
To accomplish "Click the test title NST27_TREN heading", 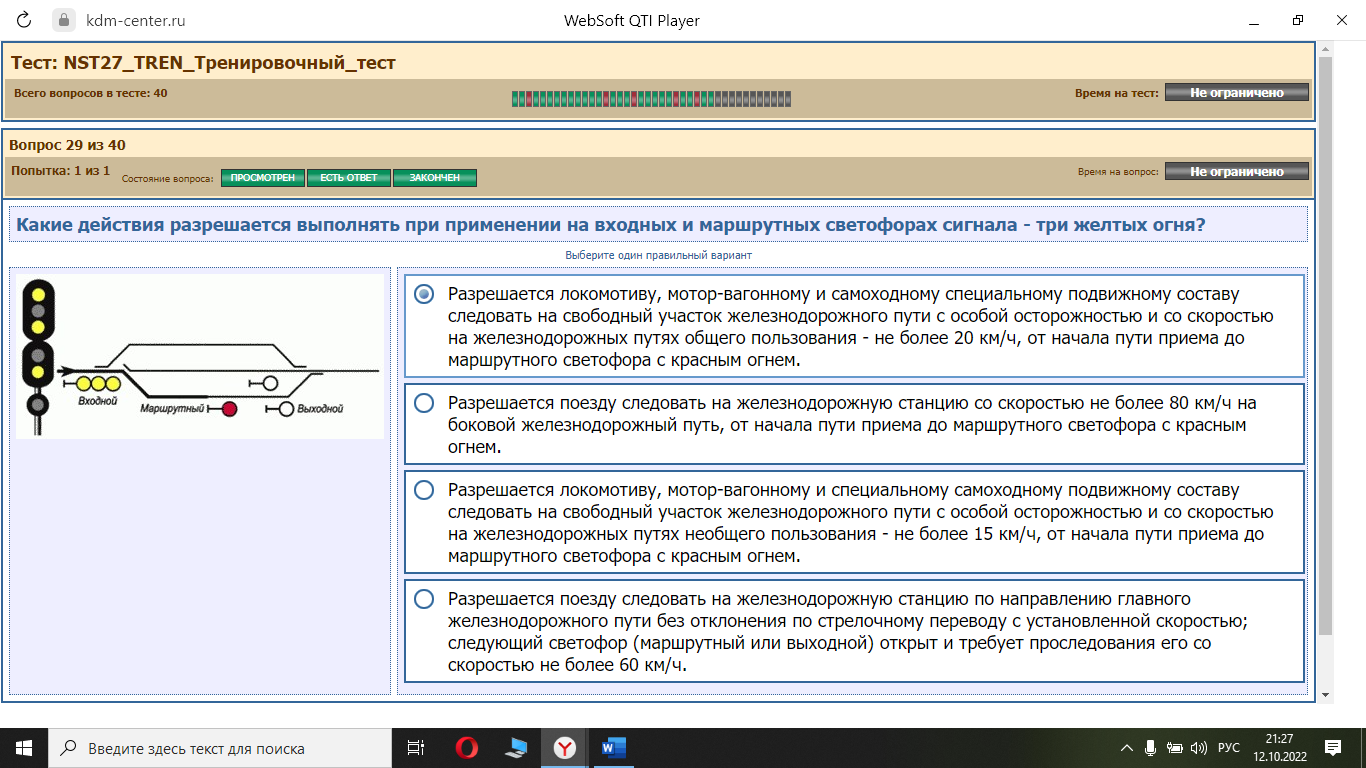I will click(203, 63).
